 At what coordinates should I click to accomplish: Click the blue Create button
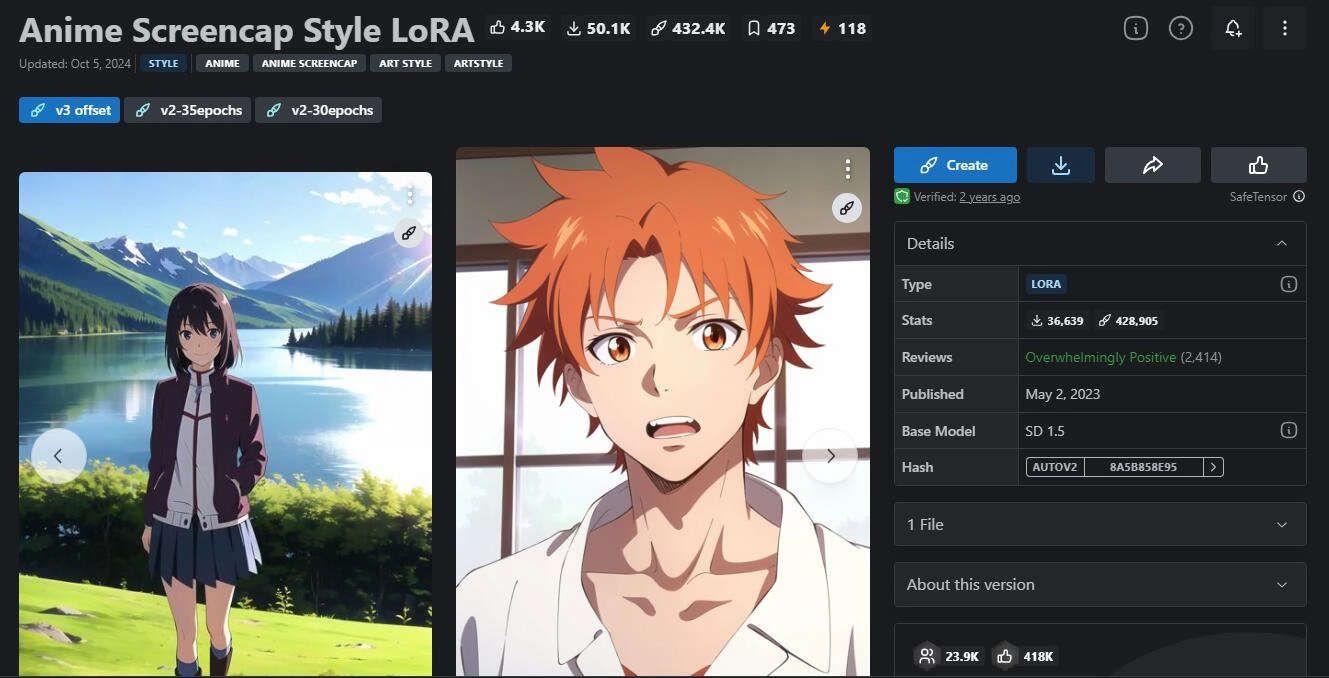(954, 165)
